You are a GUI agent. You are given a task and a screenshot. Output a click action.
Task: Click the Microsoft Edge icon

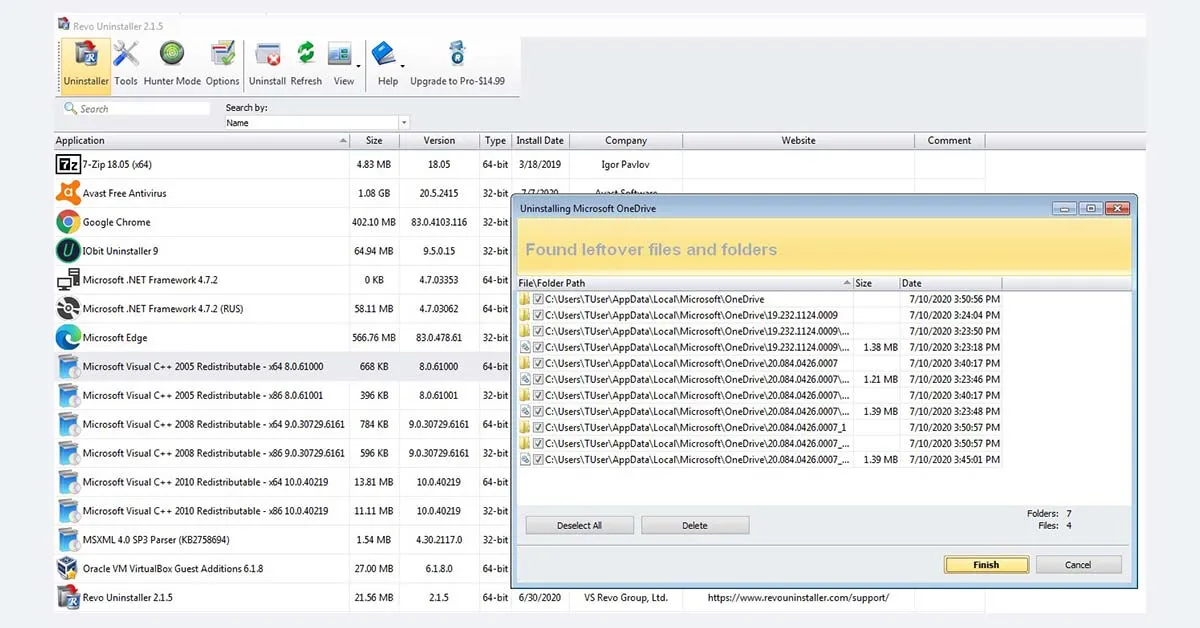pos(68,338)
